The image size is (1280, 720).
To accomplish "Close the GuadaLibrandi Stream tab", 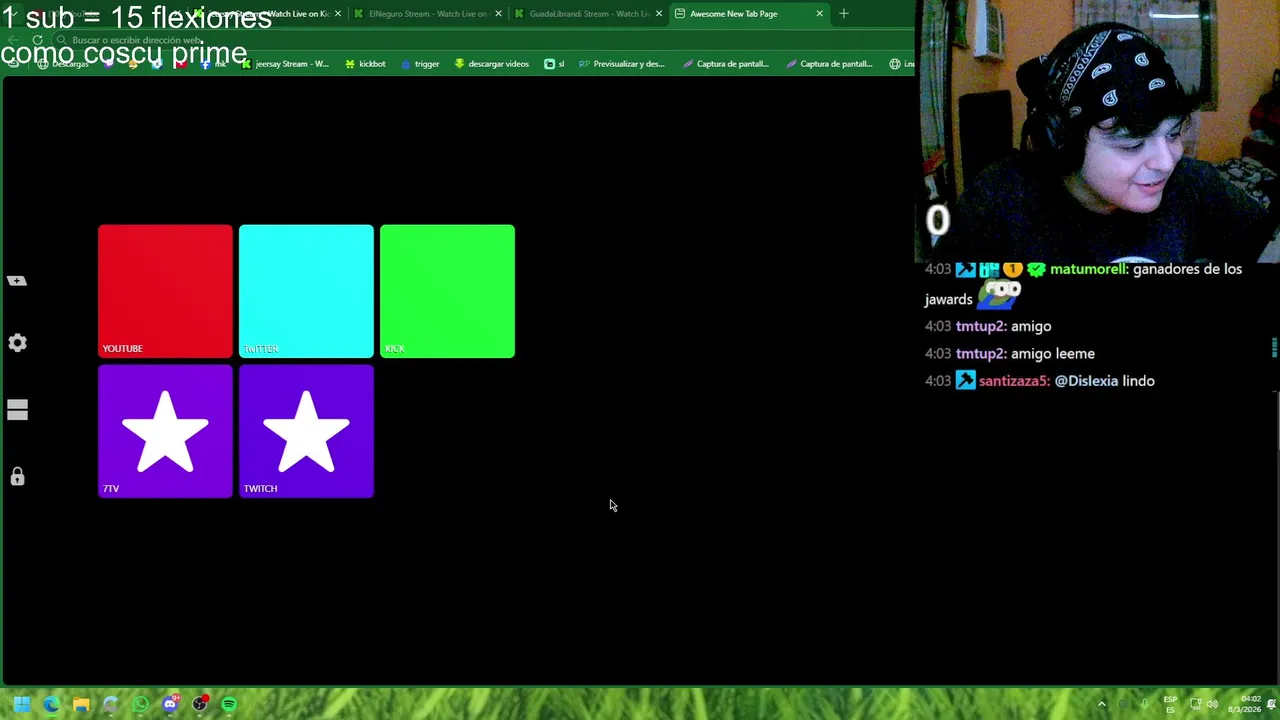I will [x=659, y=14].
